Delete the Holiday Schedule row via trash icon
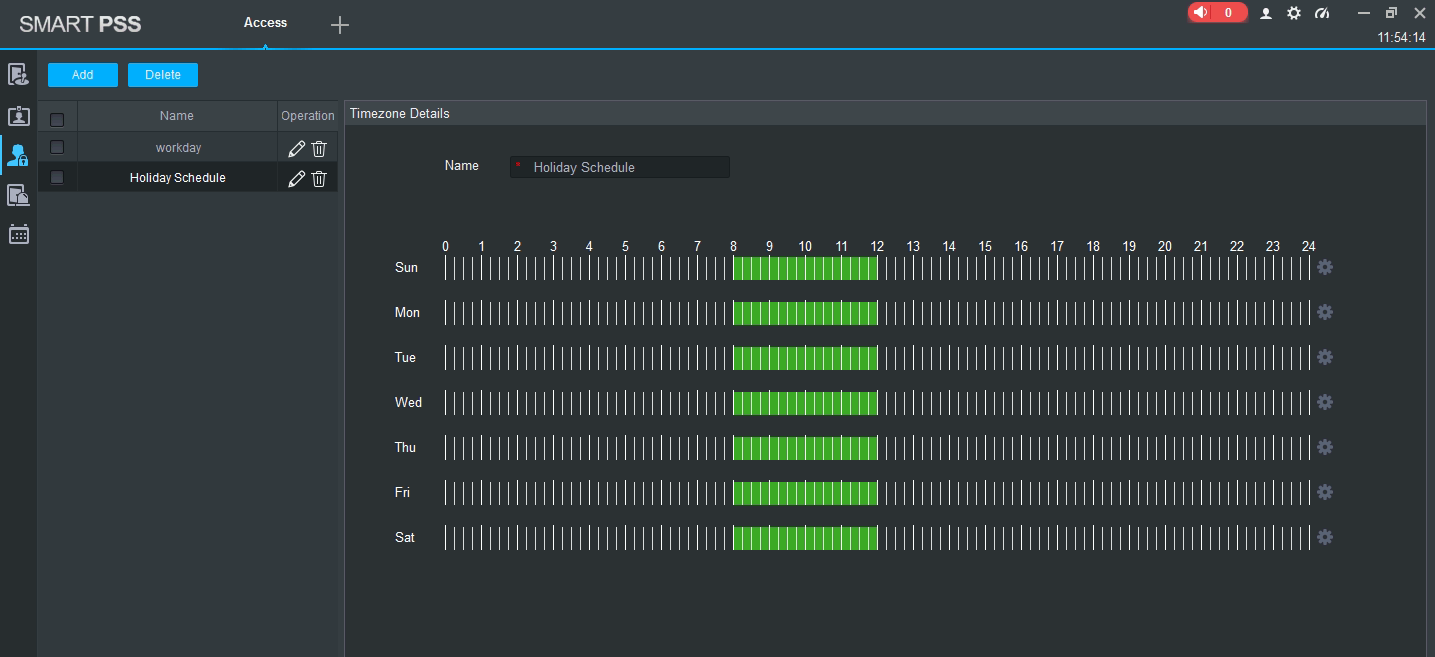 pos(319,179)
